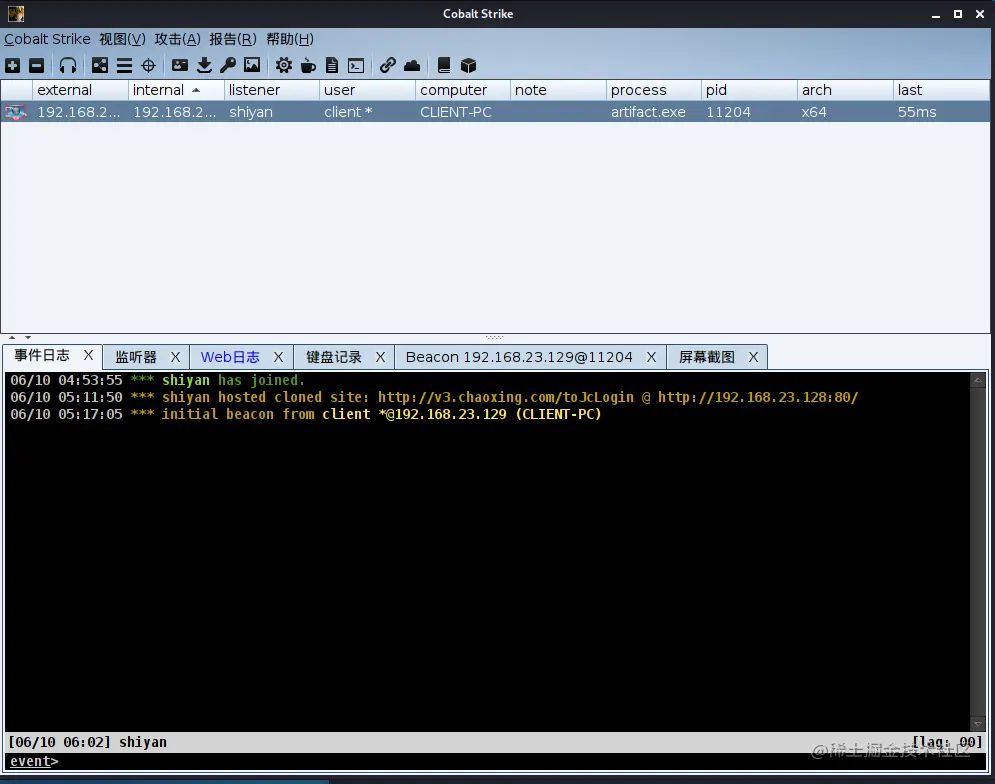995x784 pixels.
Task: Sort sessions by note column
Action: (558, 90)
